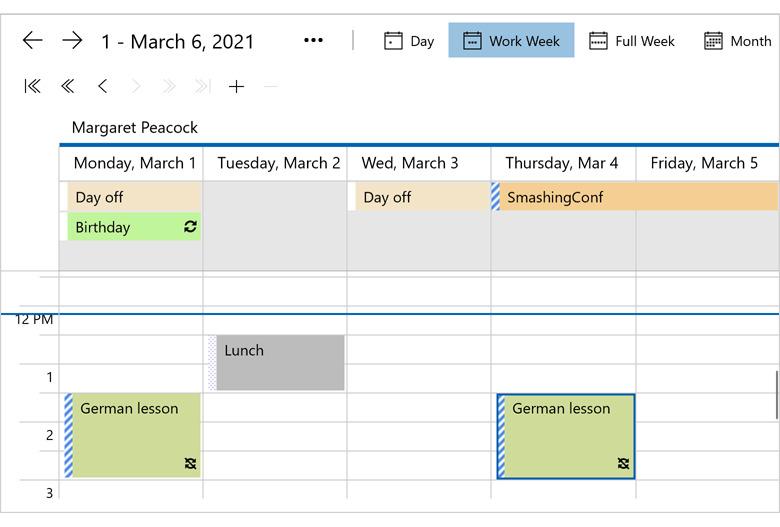Viewport: 780px width, 527px height.
Task: Click the Thursday, Mar 4 date header
Action: pyautogui.click(x=562, y=163)
